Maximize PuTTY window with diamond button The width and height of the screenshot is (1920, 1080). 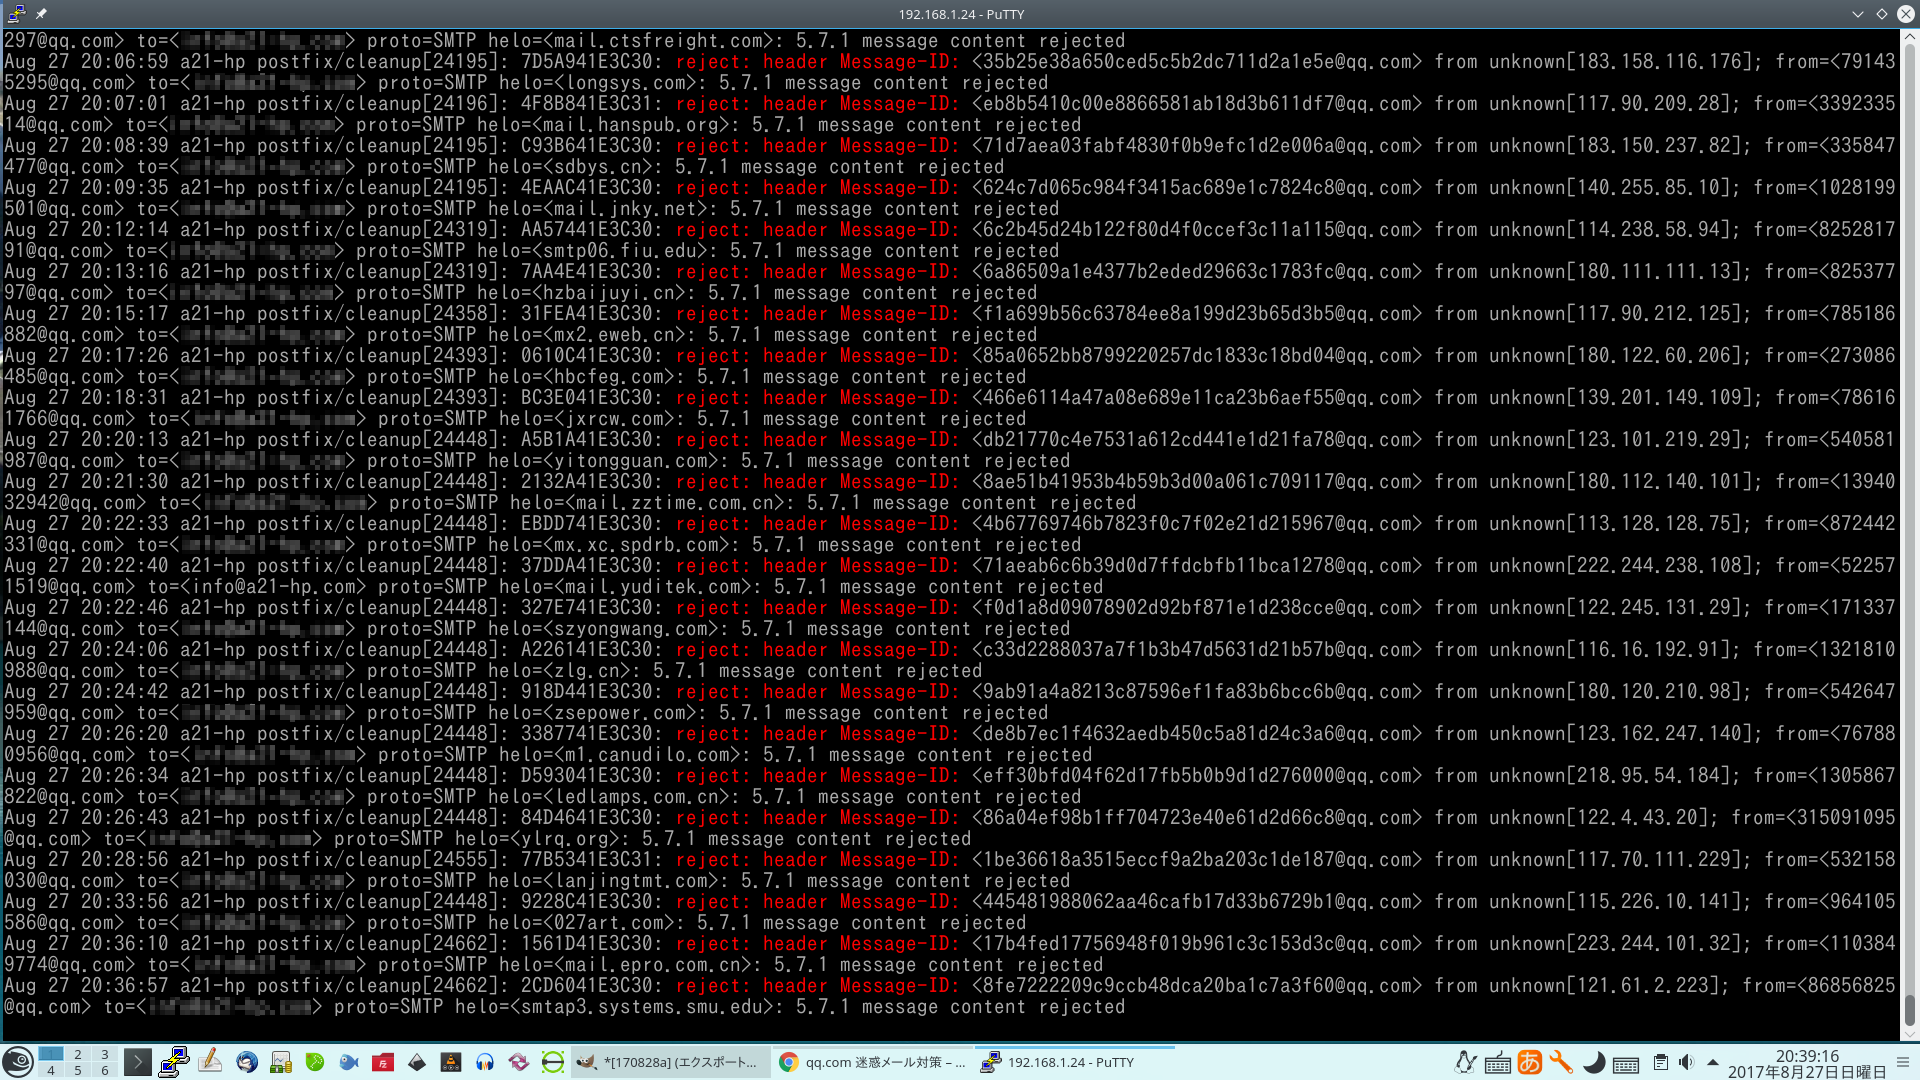click(1881, 14)
